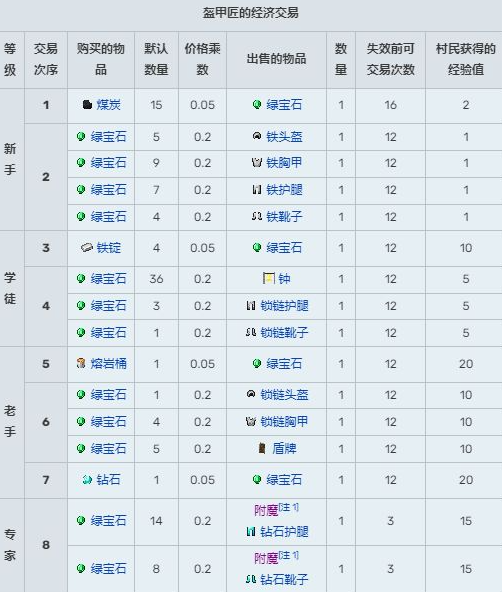Click default quantity 14 in 钻石护腿 row
The width and height of the screenshot is (502, 592).
click(x=156, y=520)
